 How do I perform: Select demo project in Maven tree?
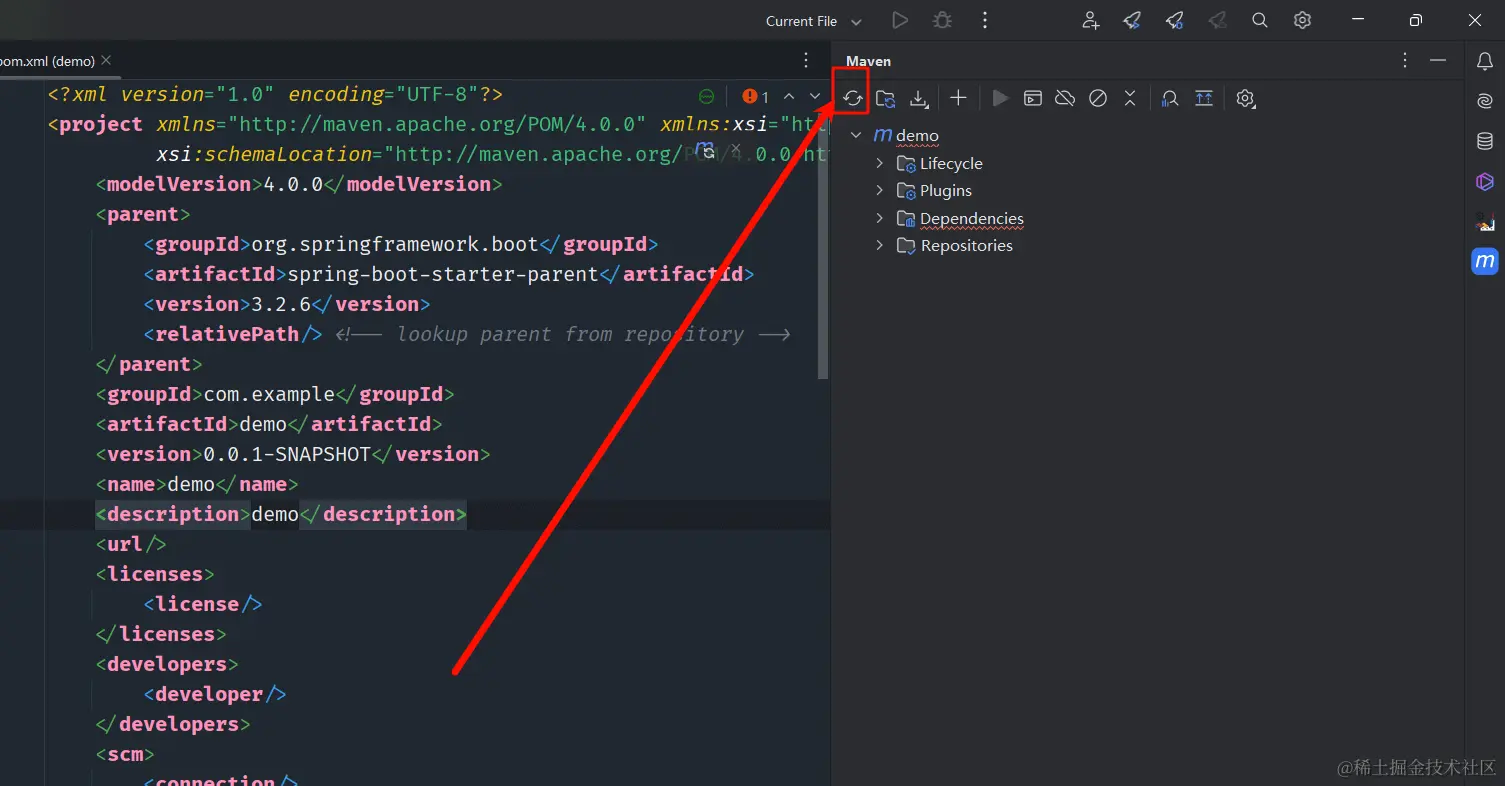pos(917,135)
